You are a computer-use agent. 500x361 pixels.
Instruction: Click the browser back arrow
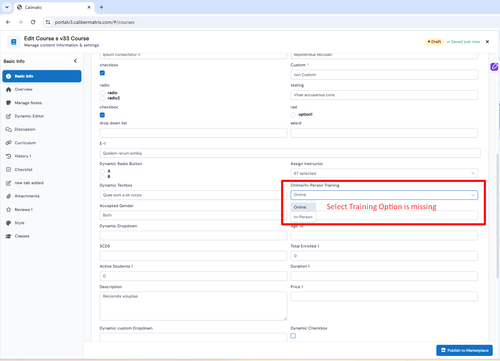[8, 22]
